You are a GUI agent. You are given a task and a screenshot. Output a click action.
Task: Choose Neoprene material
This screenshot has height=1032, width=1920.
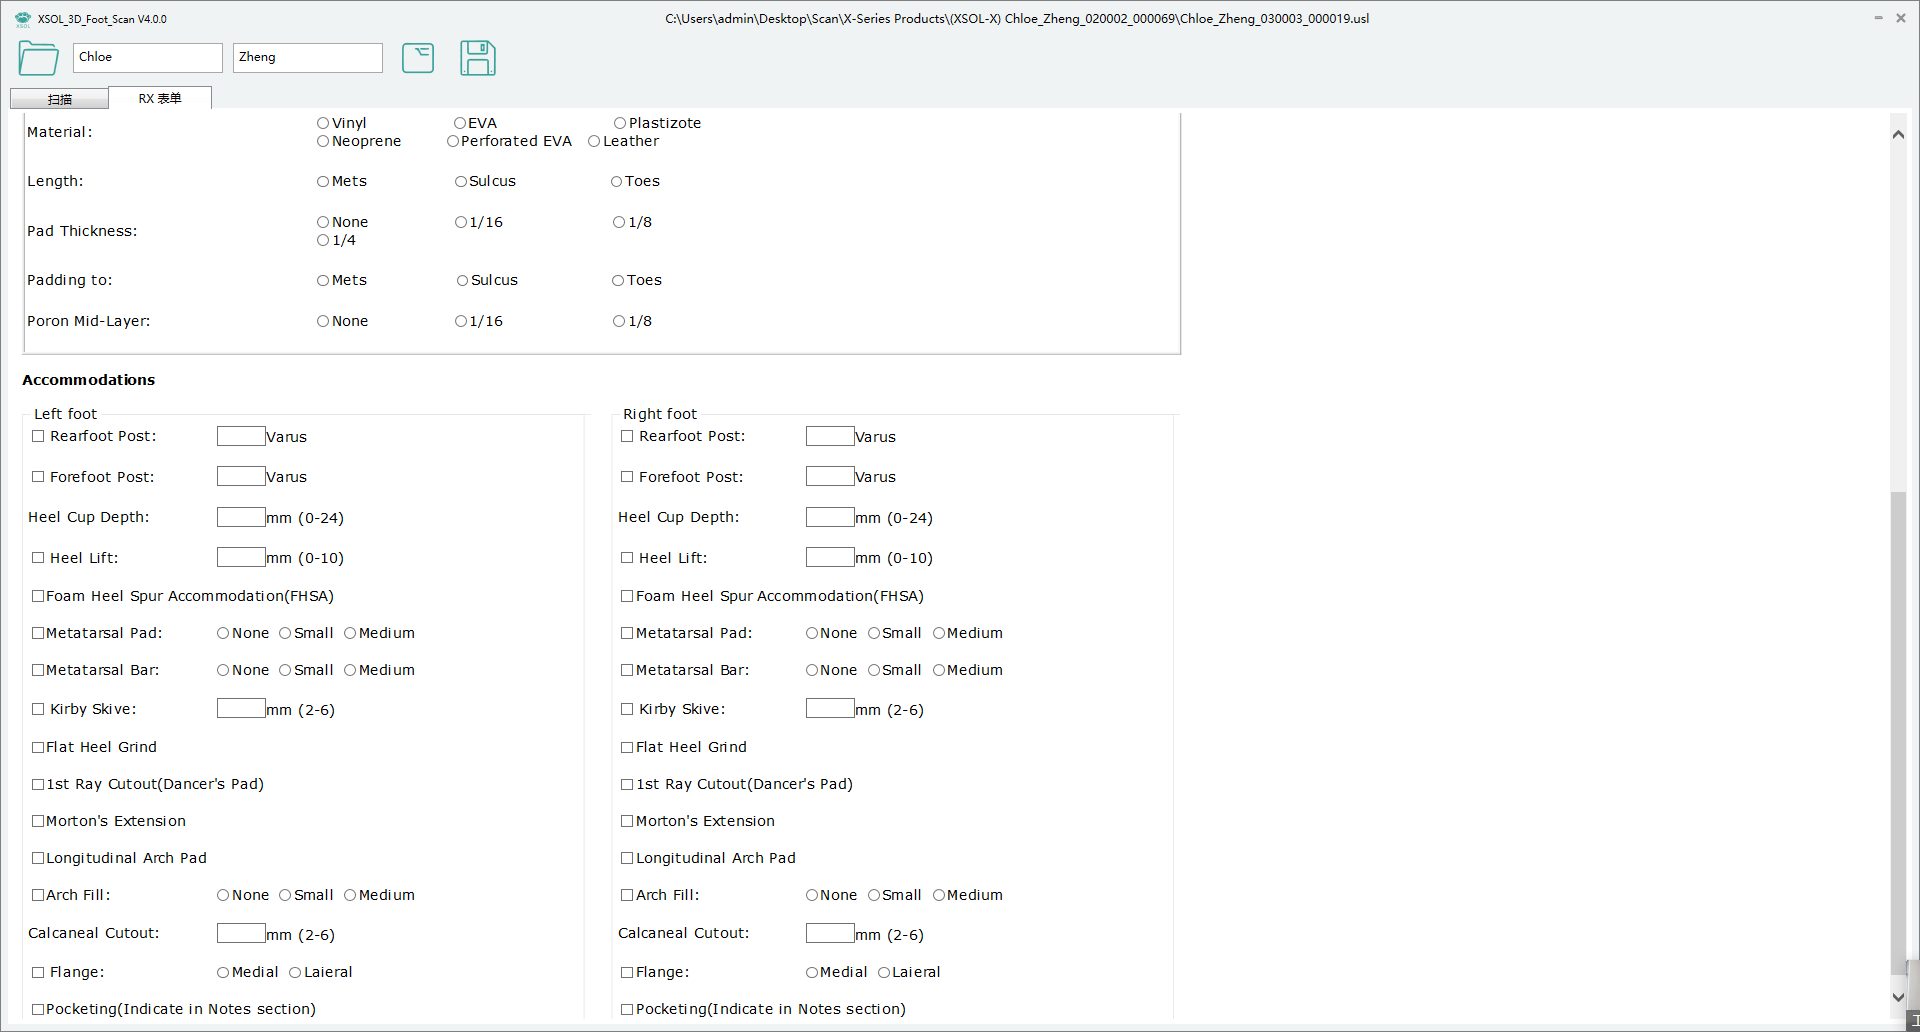point(323,141)
